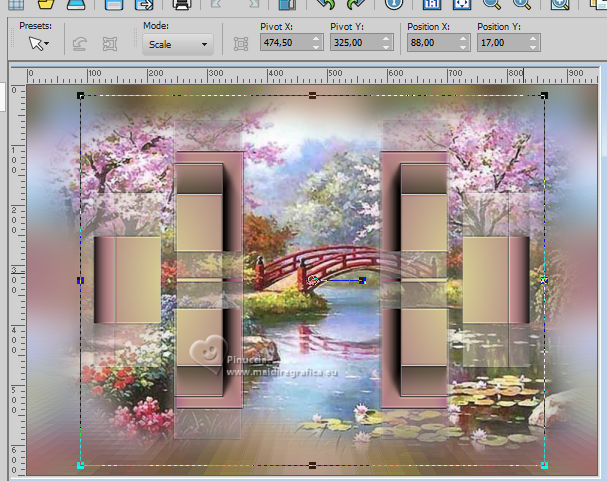Click the bottom-left corner scale handle
The height and width of the screenshot is (481, 607).
pos(81,466)
